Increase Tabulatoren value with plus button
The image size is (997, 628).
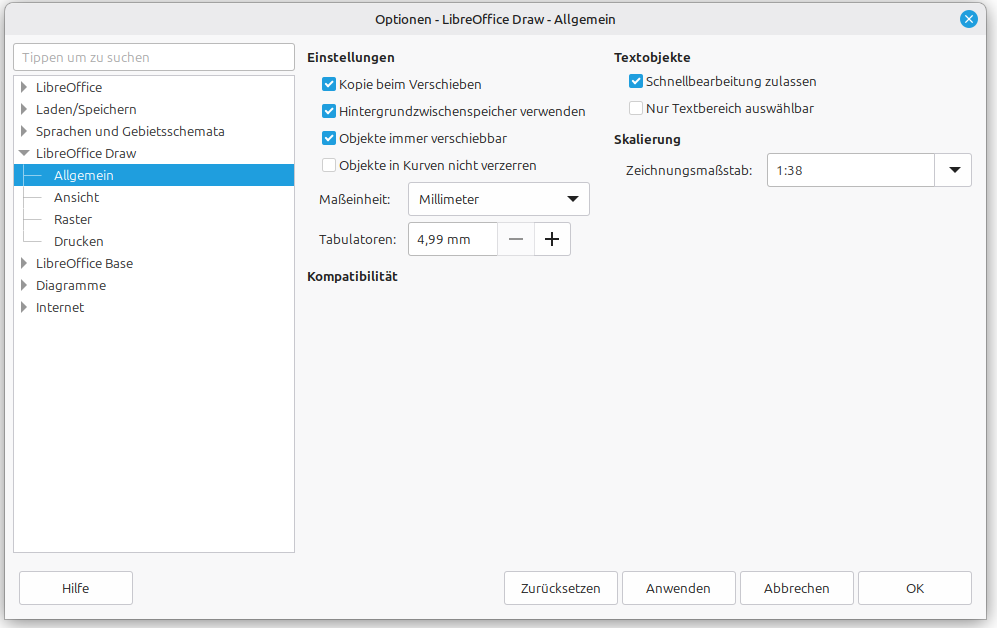tap(552, 239)
